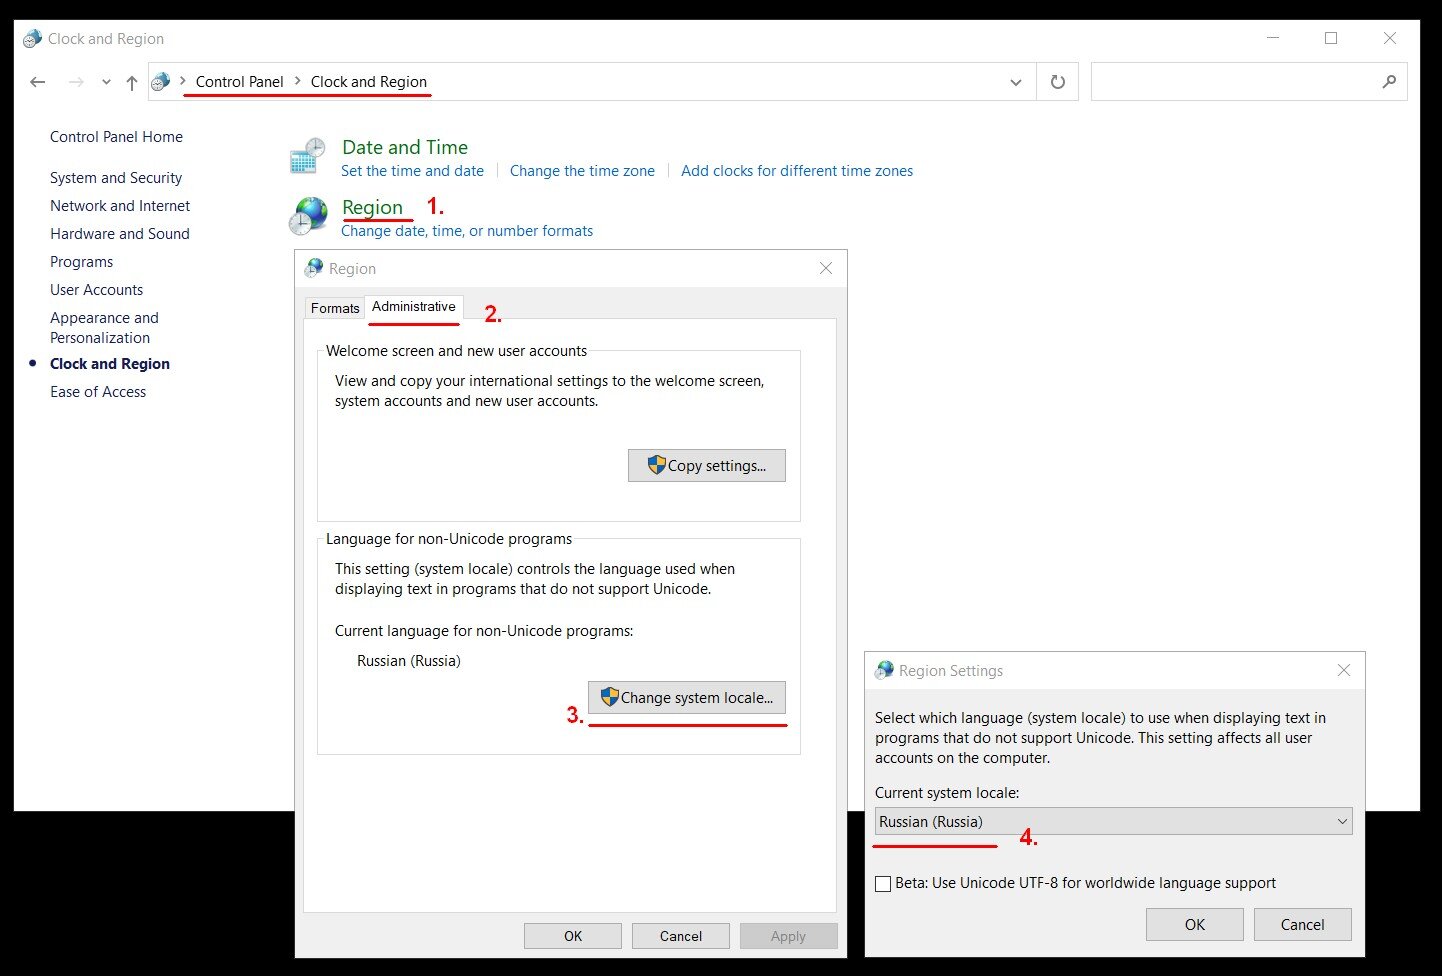The width and height of the screenshot is (1442, 976).
Task: Click the Refresh button next to the address bar
Action: point(1057,82)
